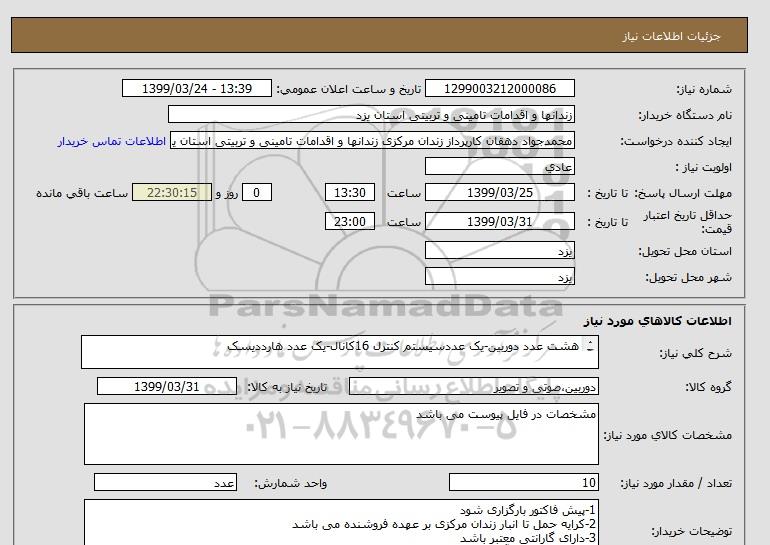Click the label مهلت ارسال پاسخ
This screenshot has height=545, width=770.
click(683, 193)
